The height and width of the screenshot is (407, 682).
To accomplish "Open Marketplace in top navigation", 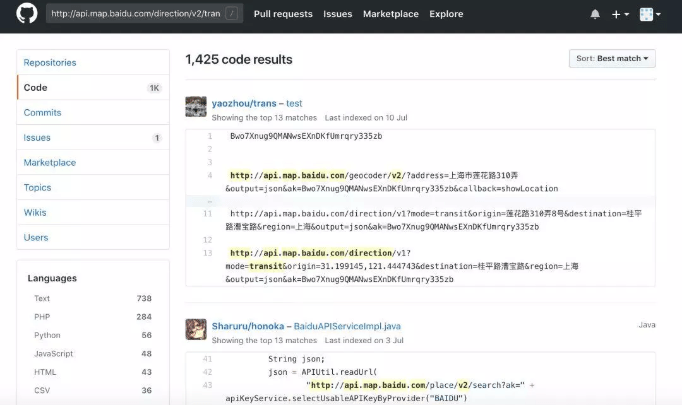I will click(391, 14).
